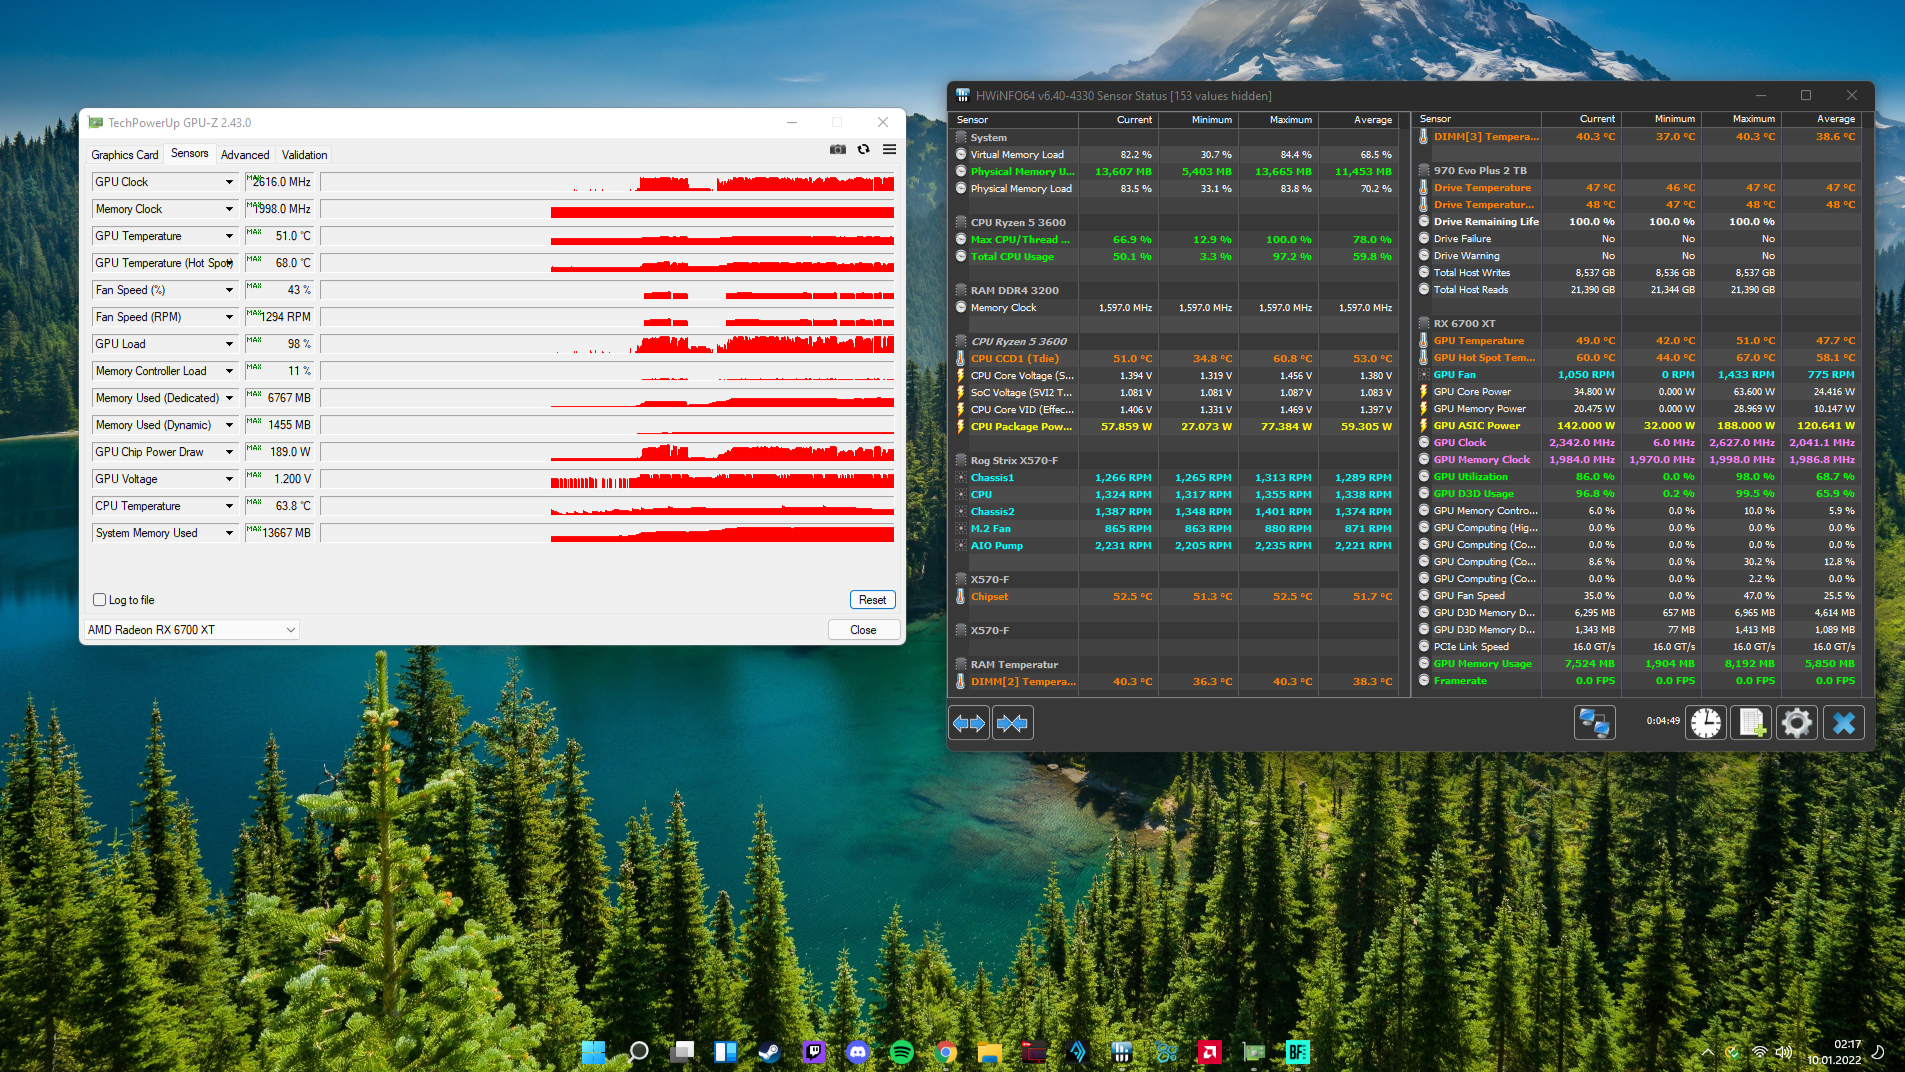The image size is (1905, 1072).
Task: Select the AIO Pump row in HWiNFO
Action: [x=1174, y=545]
